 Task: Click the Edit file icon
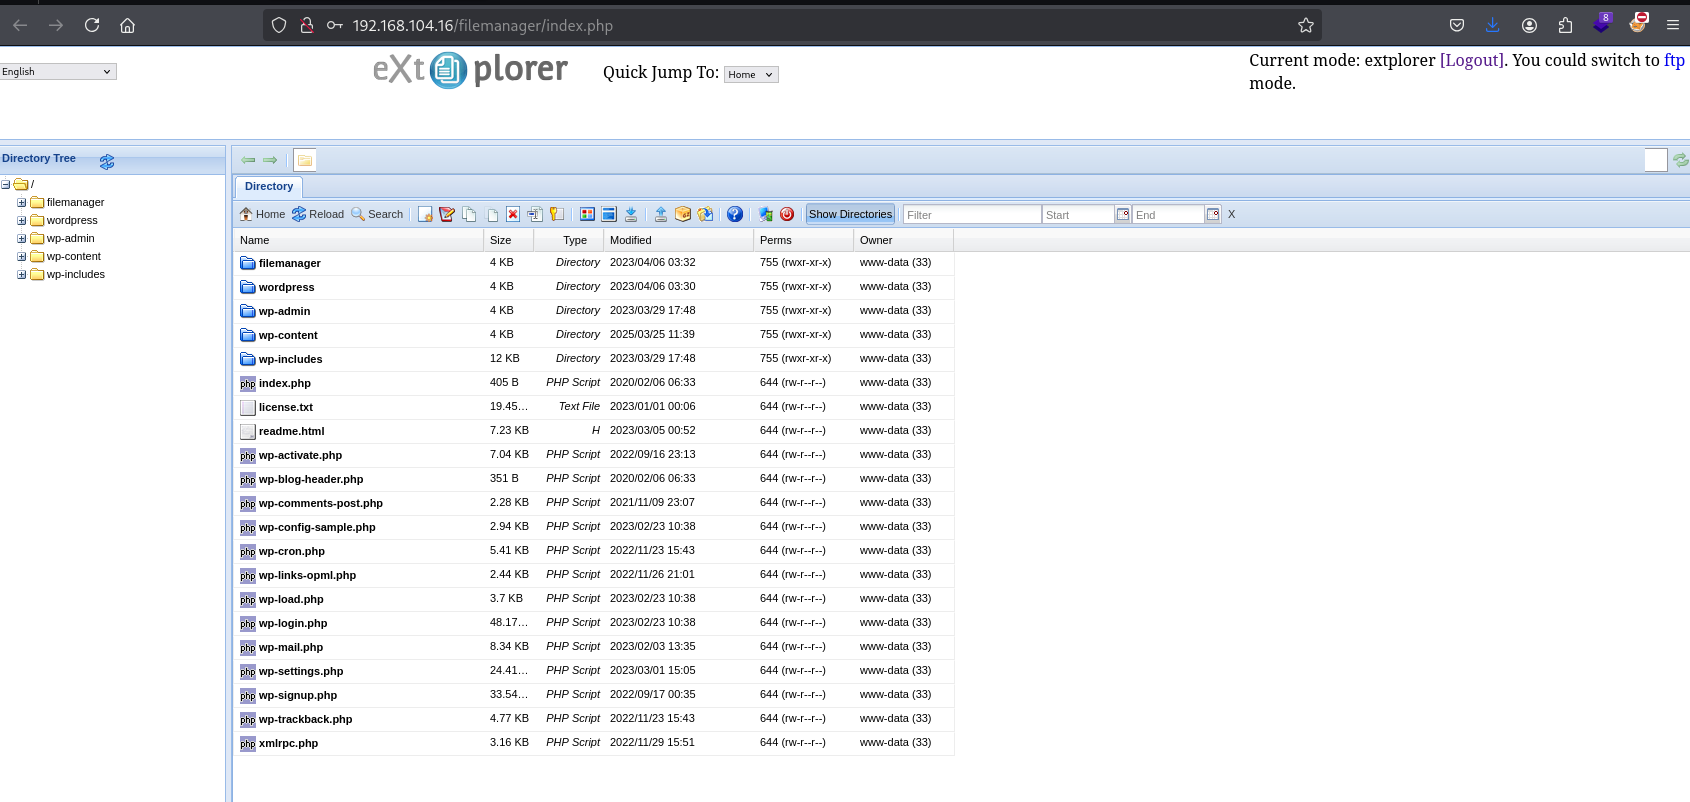pyautogui.click(x=447, y=214)
